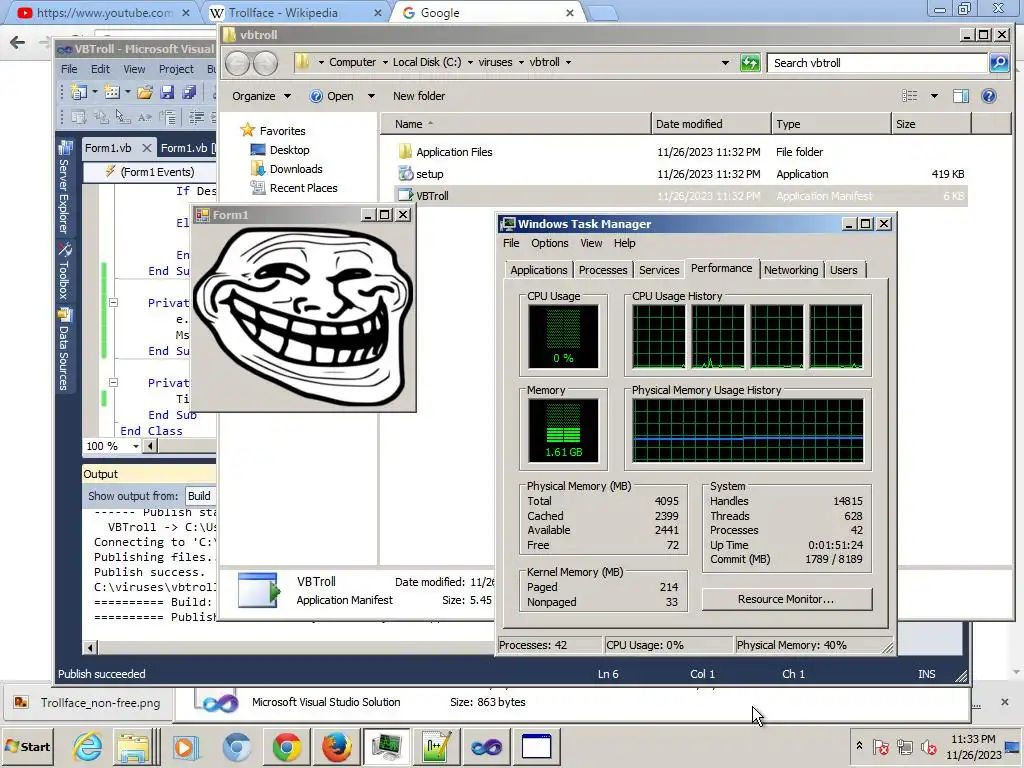The image size is (1024, 768).
Task: Open the editor zoom 100 % dropdown
Action: tap(136, 446)
